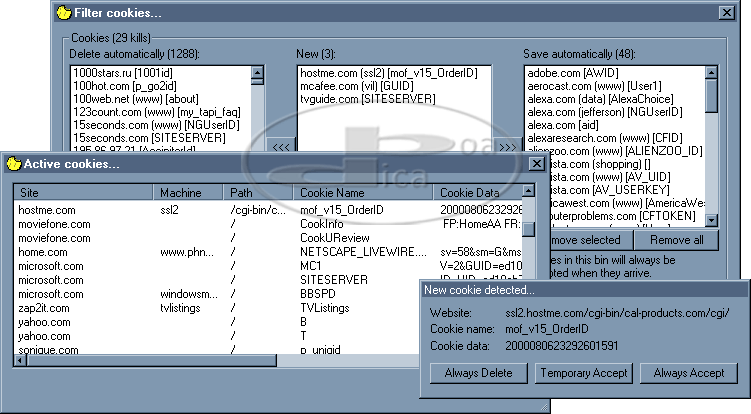The height and width of the screenshot is (414, 751).
Task: Close the Filter cookies window
Action: click(727, 13)
